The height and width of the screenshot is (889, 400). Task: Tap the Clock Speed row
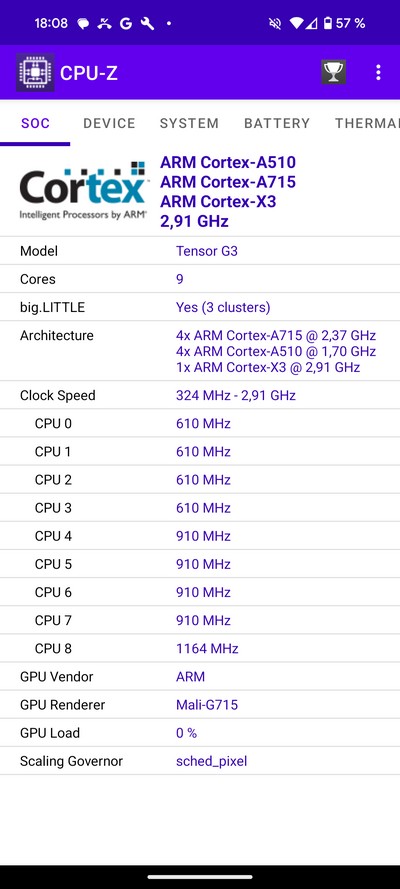pyautogui.click(x=200, y=395)
